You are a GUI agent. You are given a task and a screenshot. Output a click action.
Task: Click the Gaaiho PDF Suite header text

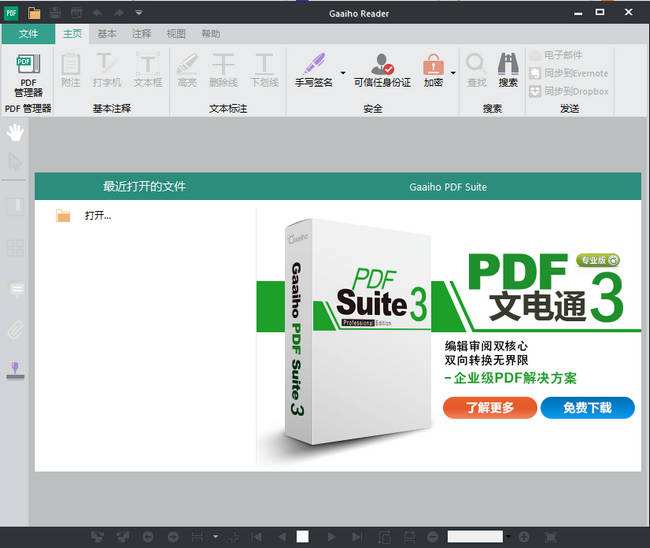tap(448, 187)
